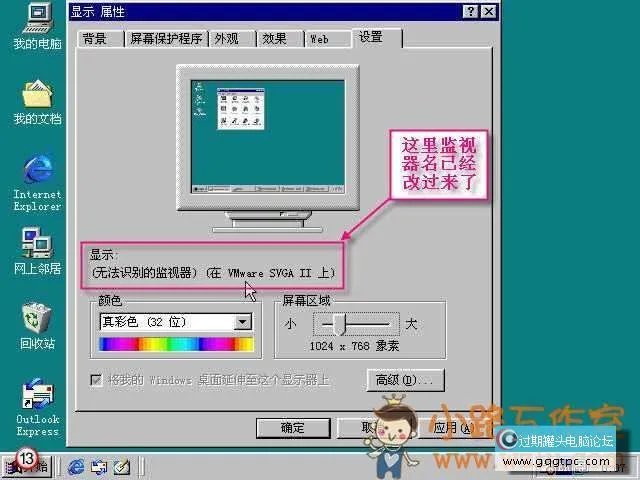Viewport: 640px width, 480px height.
Task: Launch Internet Explorer from quick launch bar
Action: (x=76, y=467)
